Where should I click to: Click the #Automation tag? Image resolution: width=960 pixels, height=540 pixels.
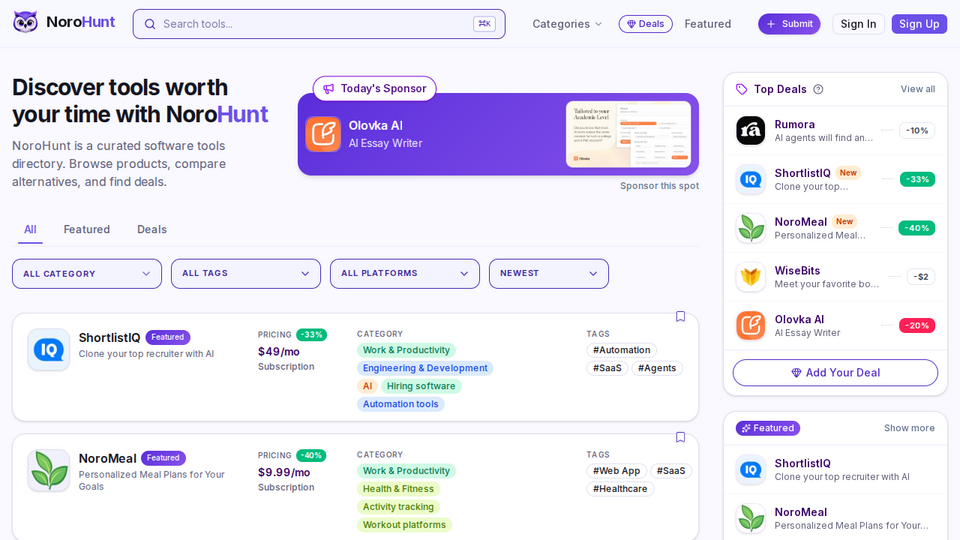[621, 350]
